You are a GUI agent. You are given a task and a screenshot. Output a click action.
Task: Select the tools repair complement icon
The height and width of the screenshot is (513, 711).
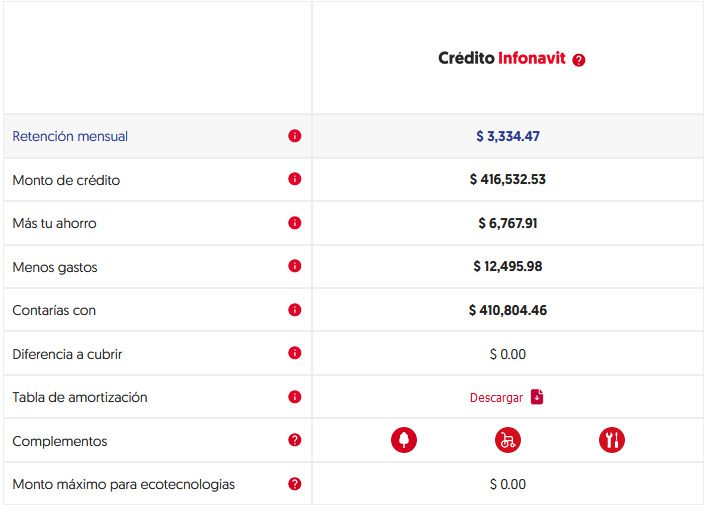(612, 440)
